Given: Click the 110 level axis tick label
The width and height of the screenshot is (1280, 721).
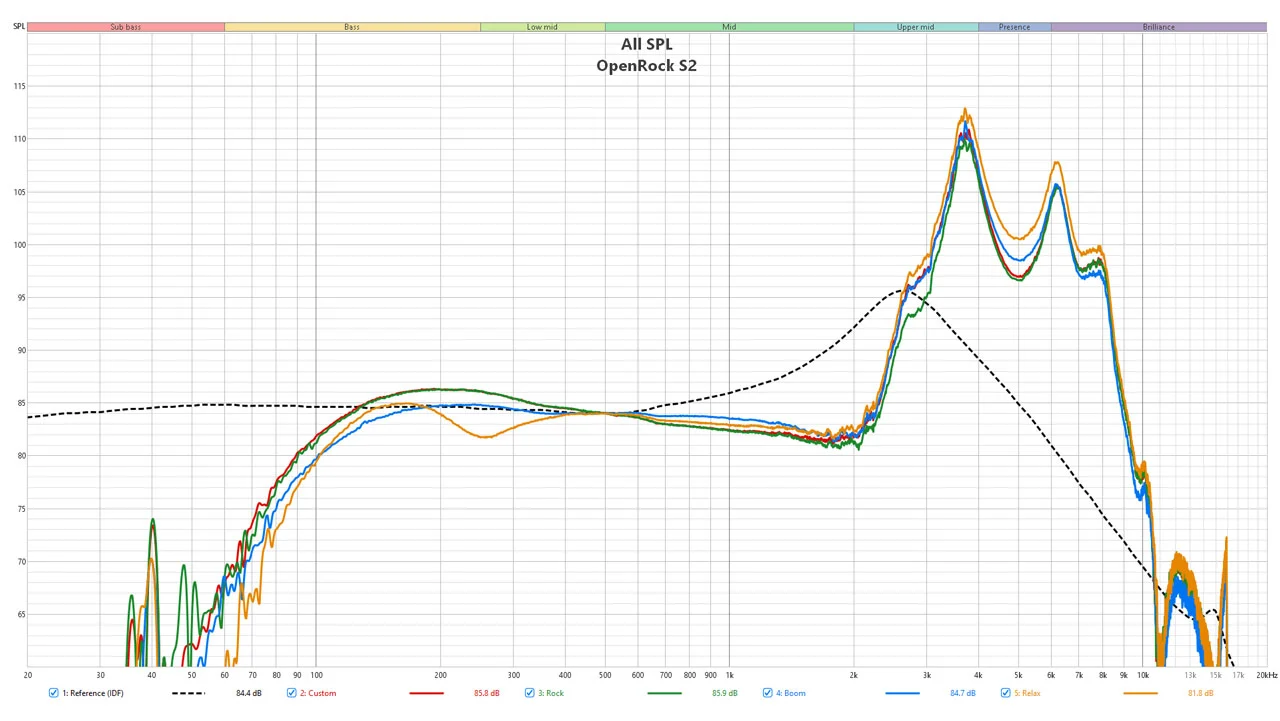Looking at the screenshot, I should 19,139.
